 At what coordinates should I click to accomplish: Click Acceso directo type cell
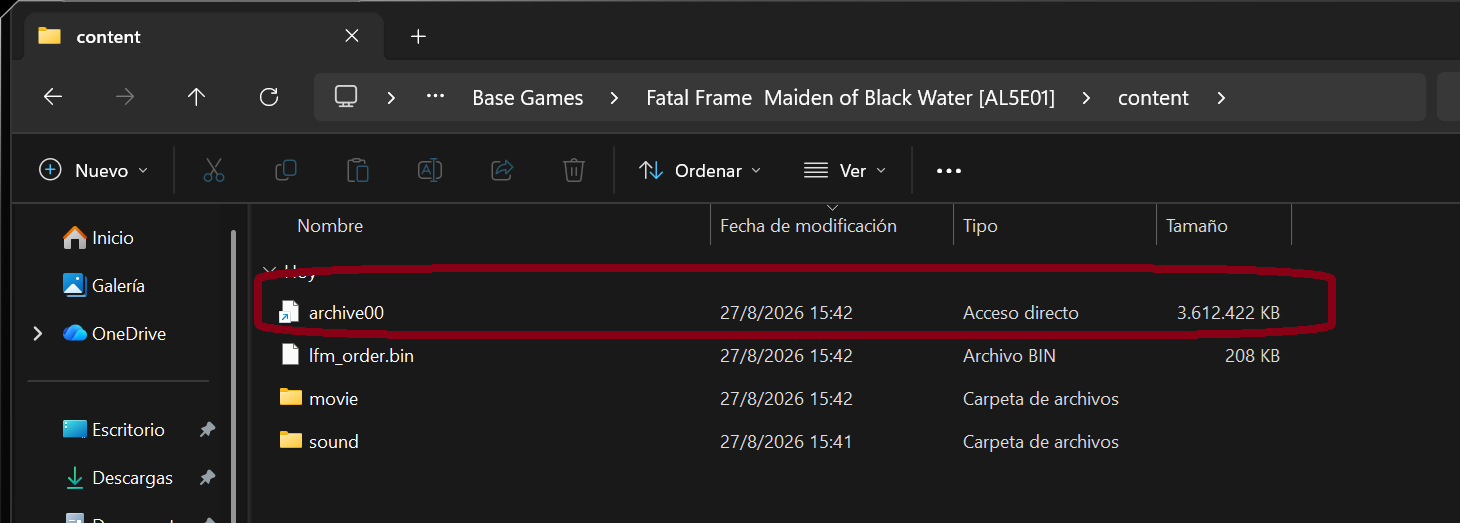pos(1021,313)
